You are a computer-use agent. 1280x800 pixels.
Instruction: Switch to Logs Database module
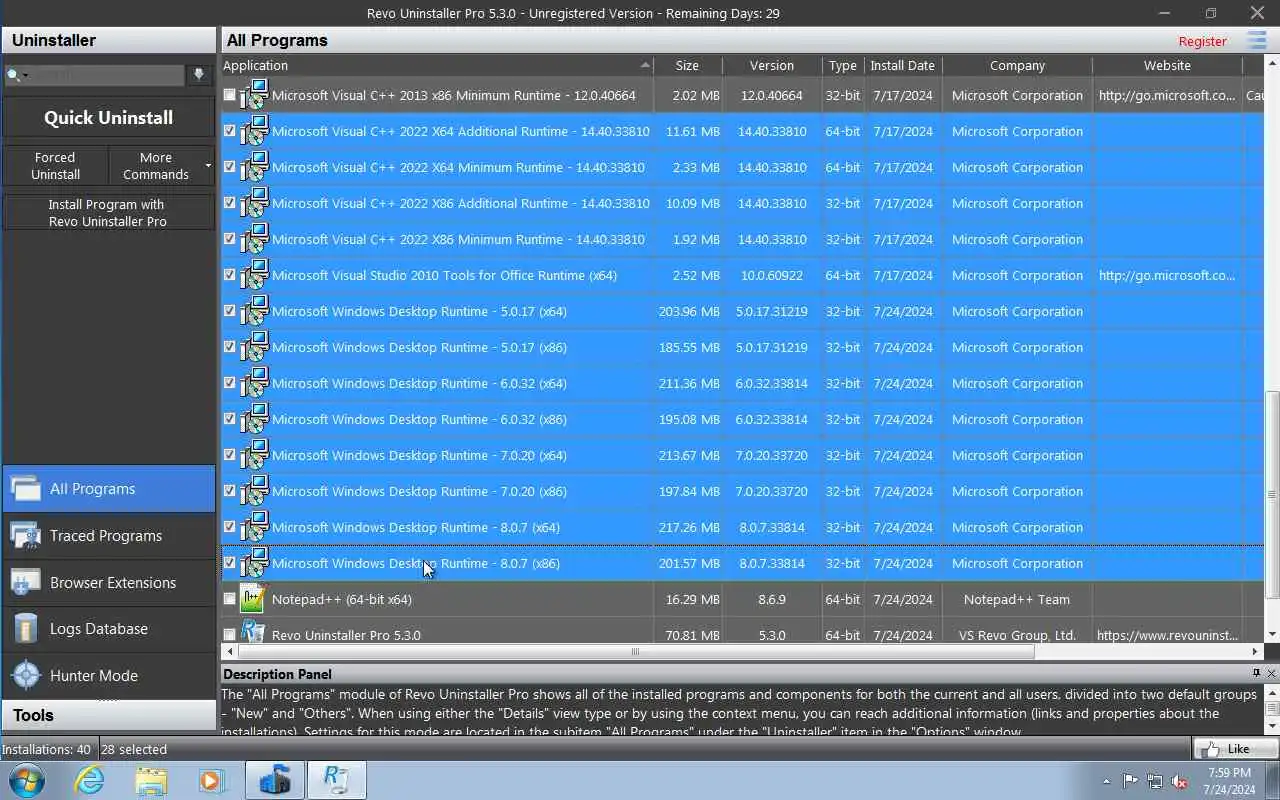tap(108, 629)
